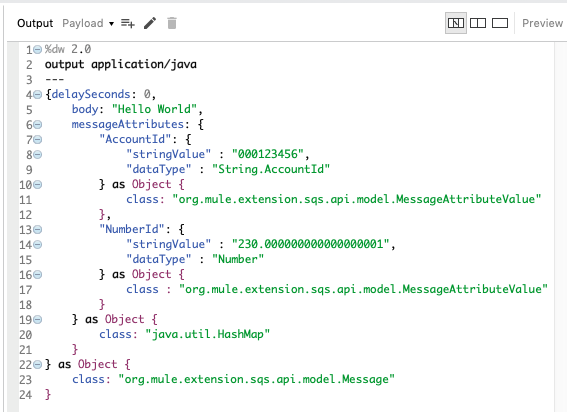Collapse the messageAttributes block on line 6
Image resolution: width=567 pixels, height=412 pixels.
pos(38,125)
